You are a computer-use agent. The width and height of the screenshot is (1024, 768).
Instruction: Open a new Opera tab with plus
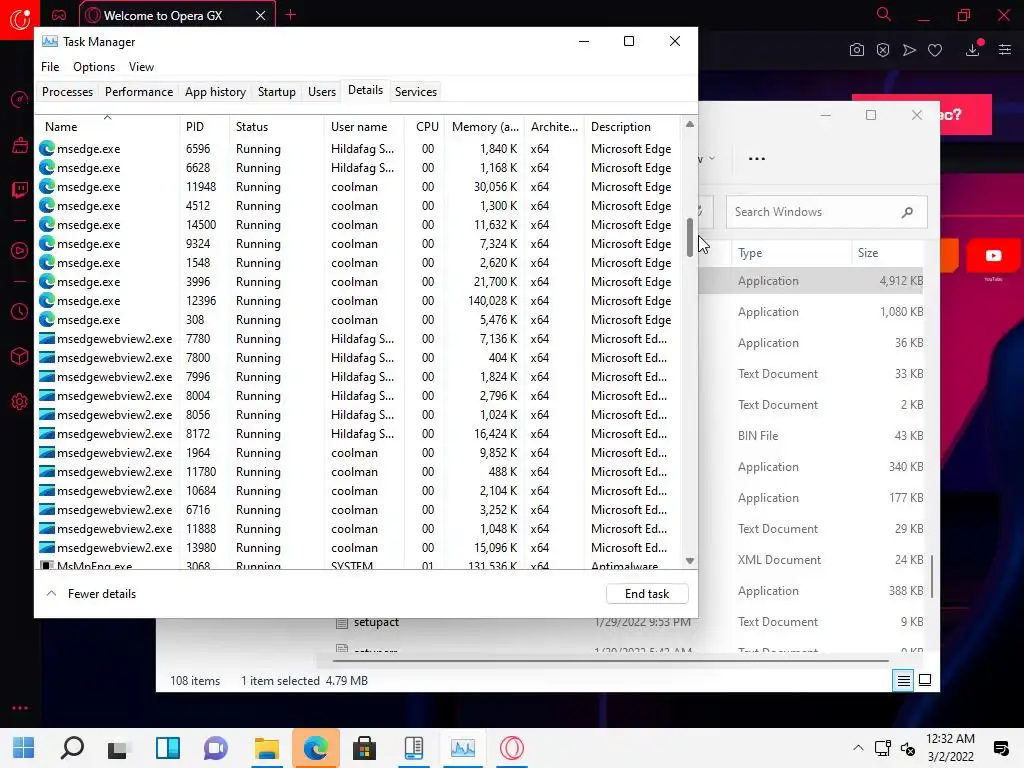[291, 15]
